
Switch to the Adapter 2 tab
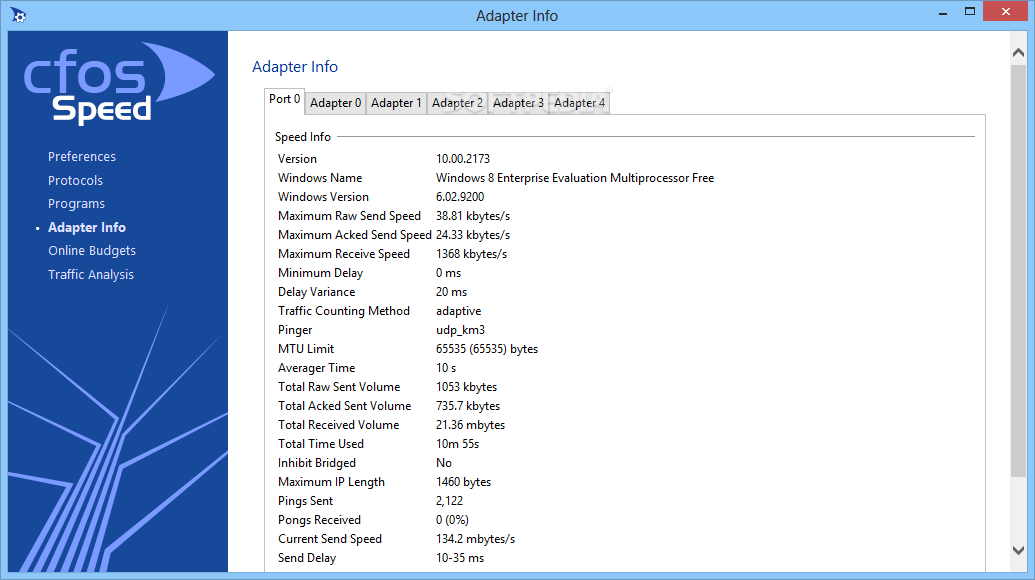pyautogui.click(x=457, y=103)
